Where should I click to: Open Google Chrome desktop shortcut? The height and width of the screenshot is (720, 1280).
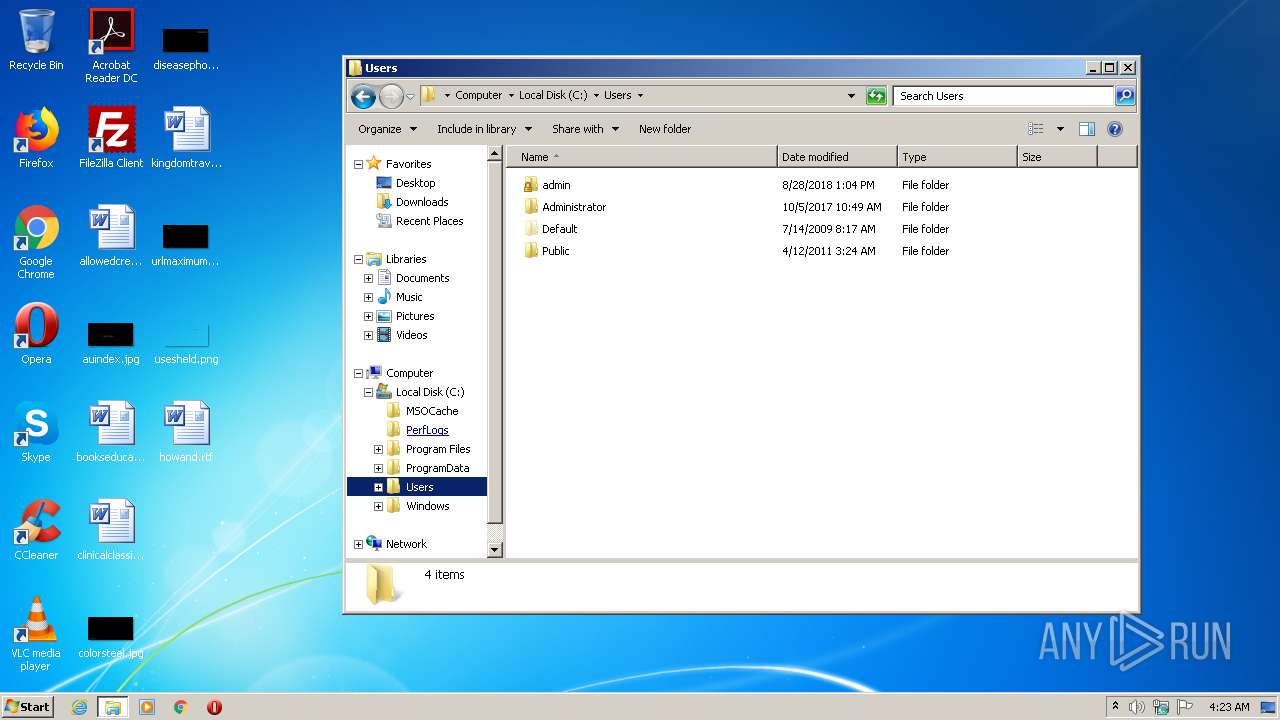click(36, 242)
